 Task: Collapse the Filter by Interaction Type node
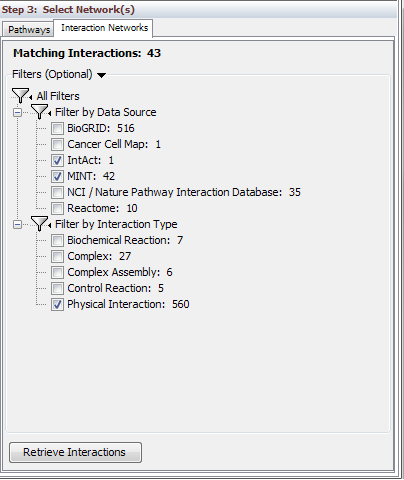tap(17, 224)
